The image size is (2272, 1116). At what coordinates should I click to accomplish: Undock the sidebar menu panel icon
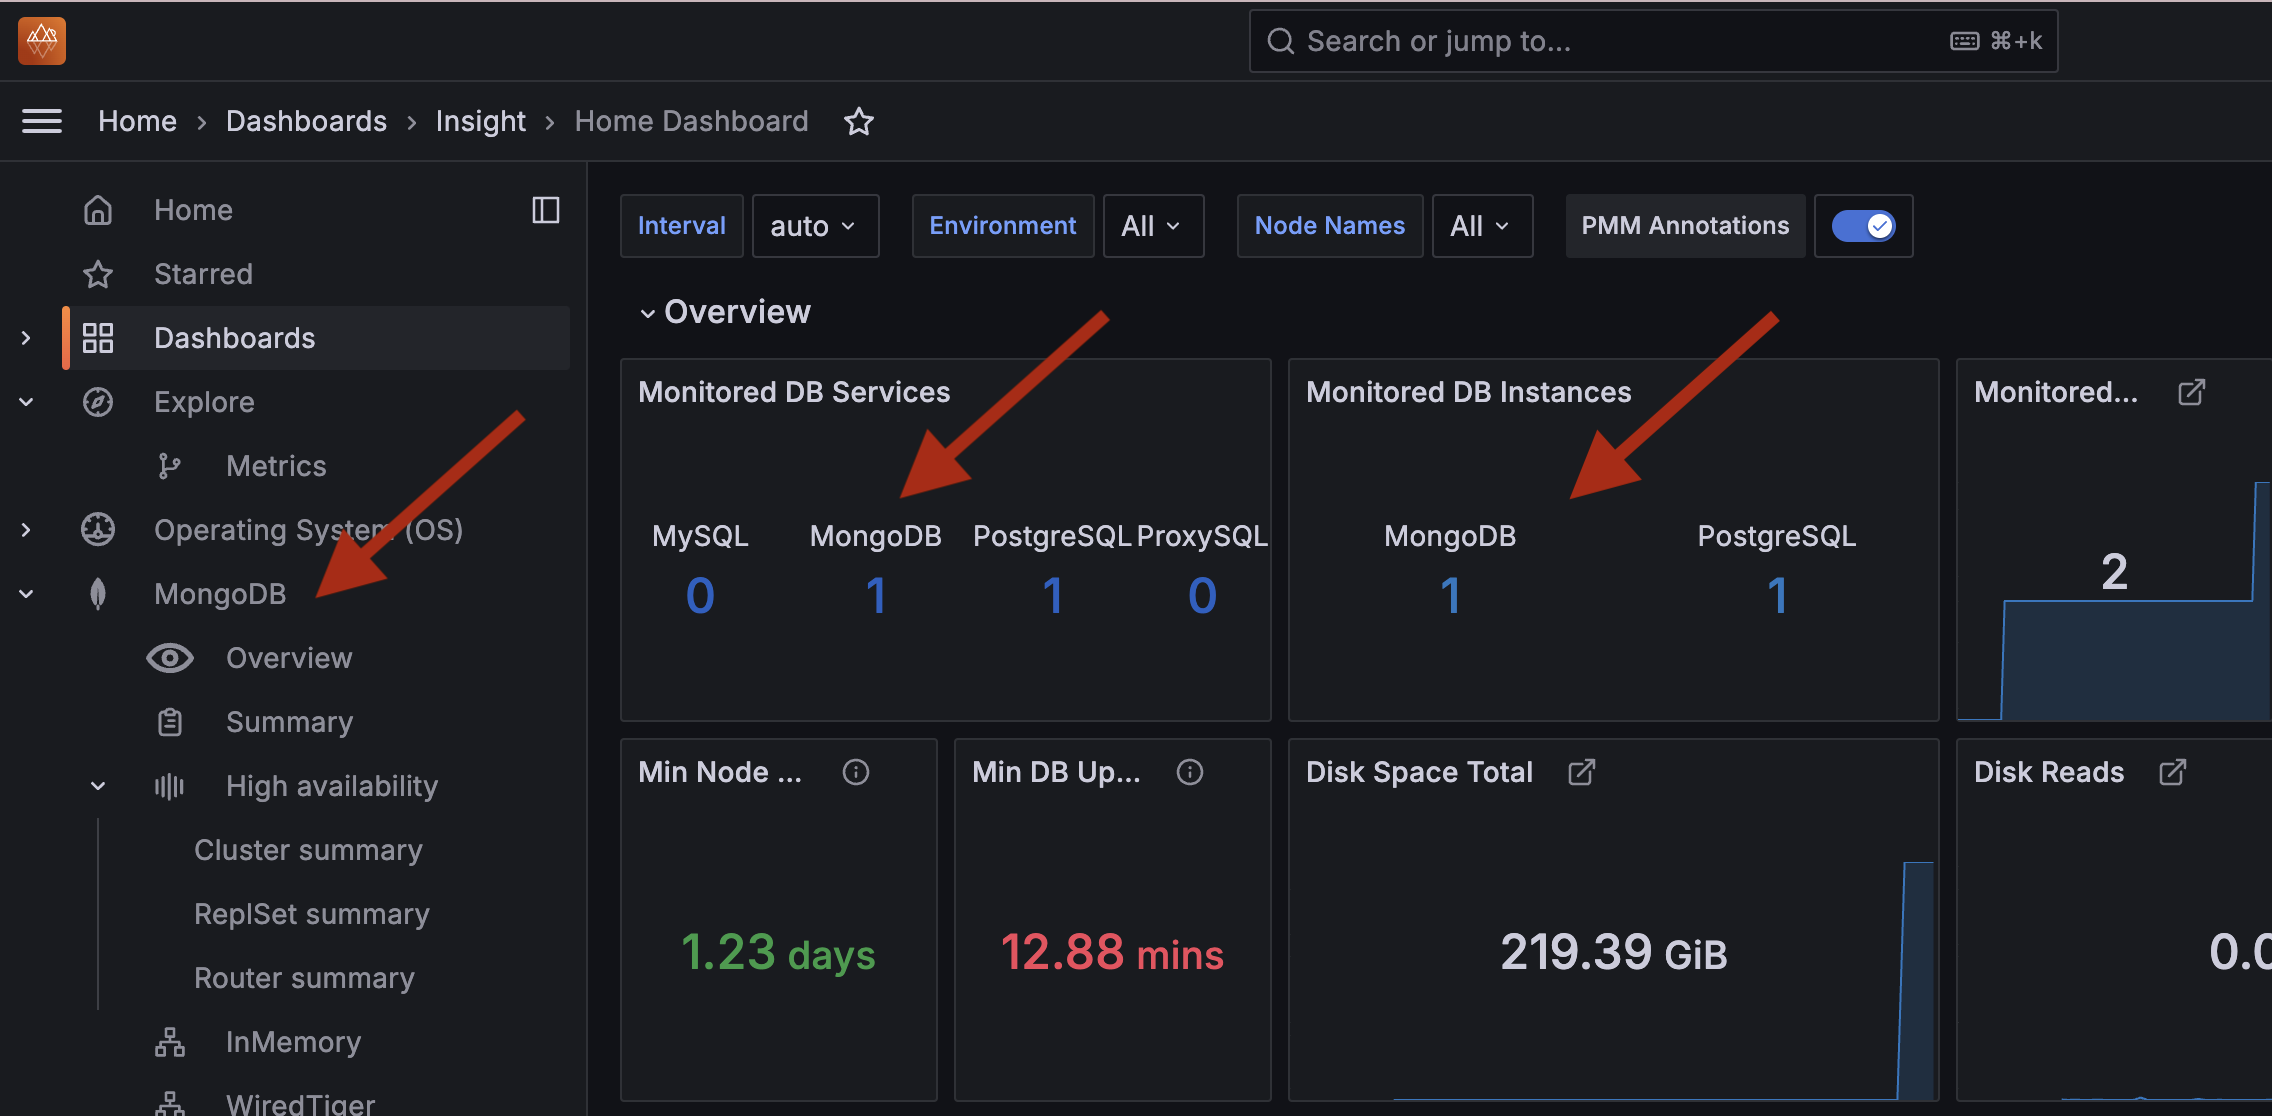point(546,210)
